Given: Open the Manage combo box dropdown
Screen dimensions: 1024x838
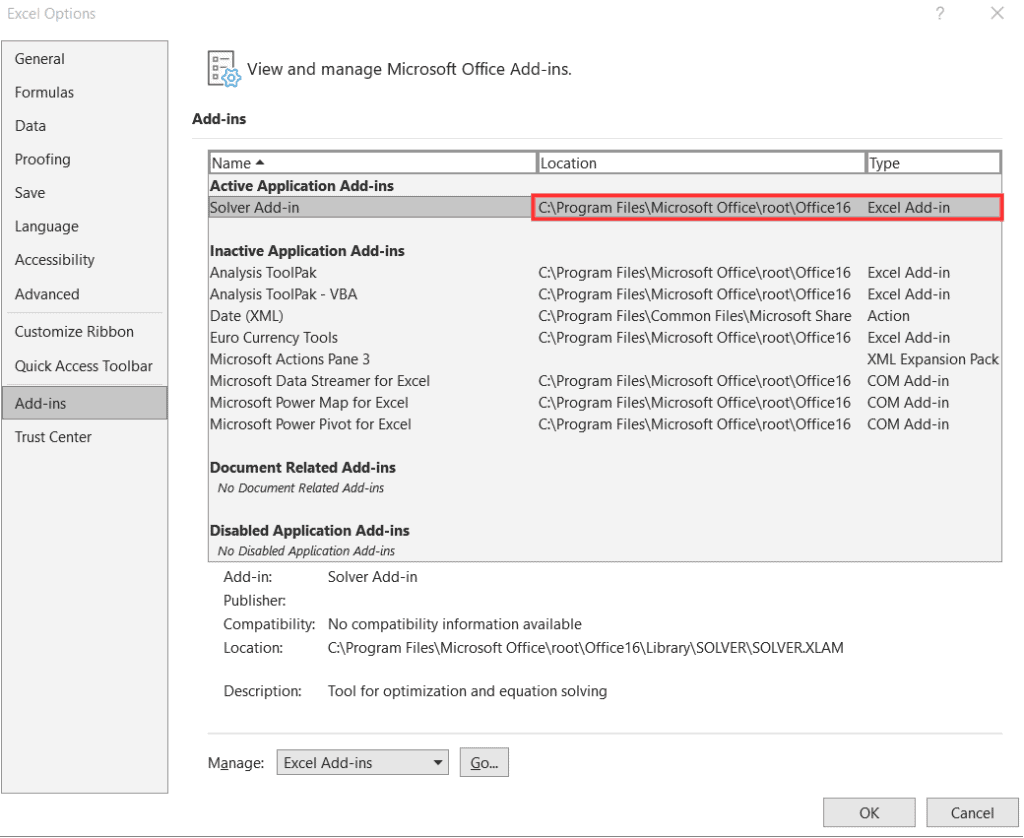Looking at the screenshot, I should click(x=438, y=762).
